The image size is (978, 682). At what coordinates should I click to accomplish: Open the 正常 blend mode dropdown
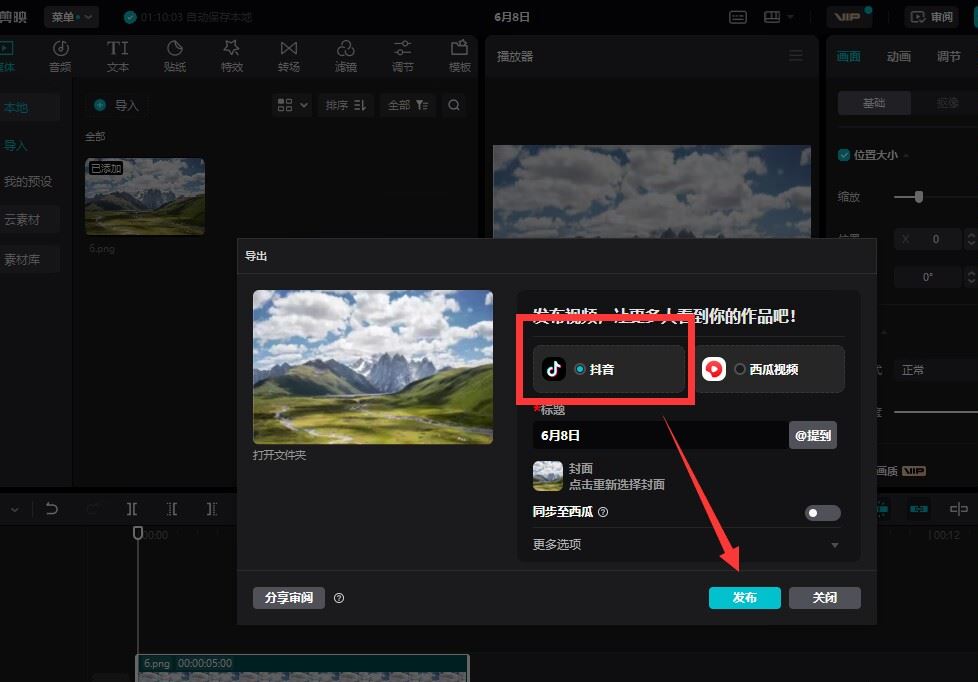tap(936, 370)
